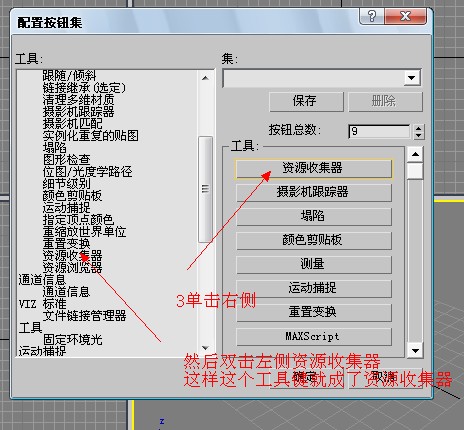Select the 资源收集器 button in the right list

coord(314,169)
